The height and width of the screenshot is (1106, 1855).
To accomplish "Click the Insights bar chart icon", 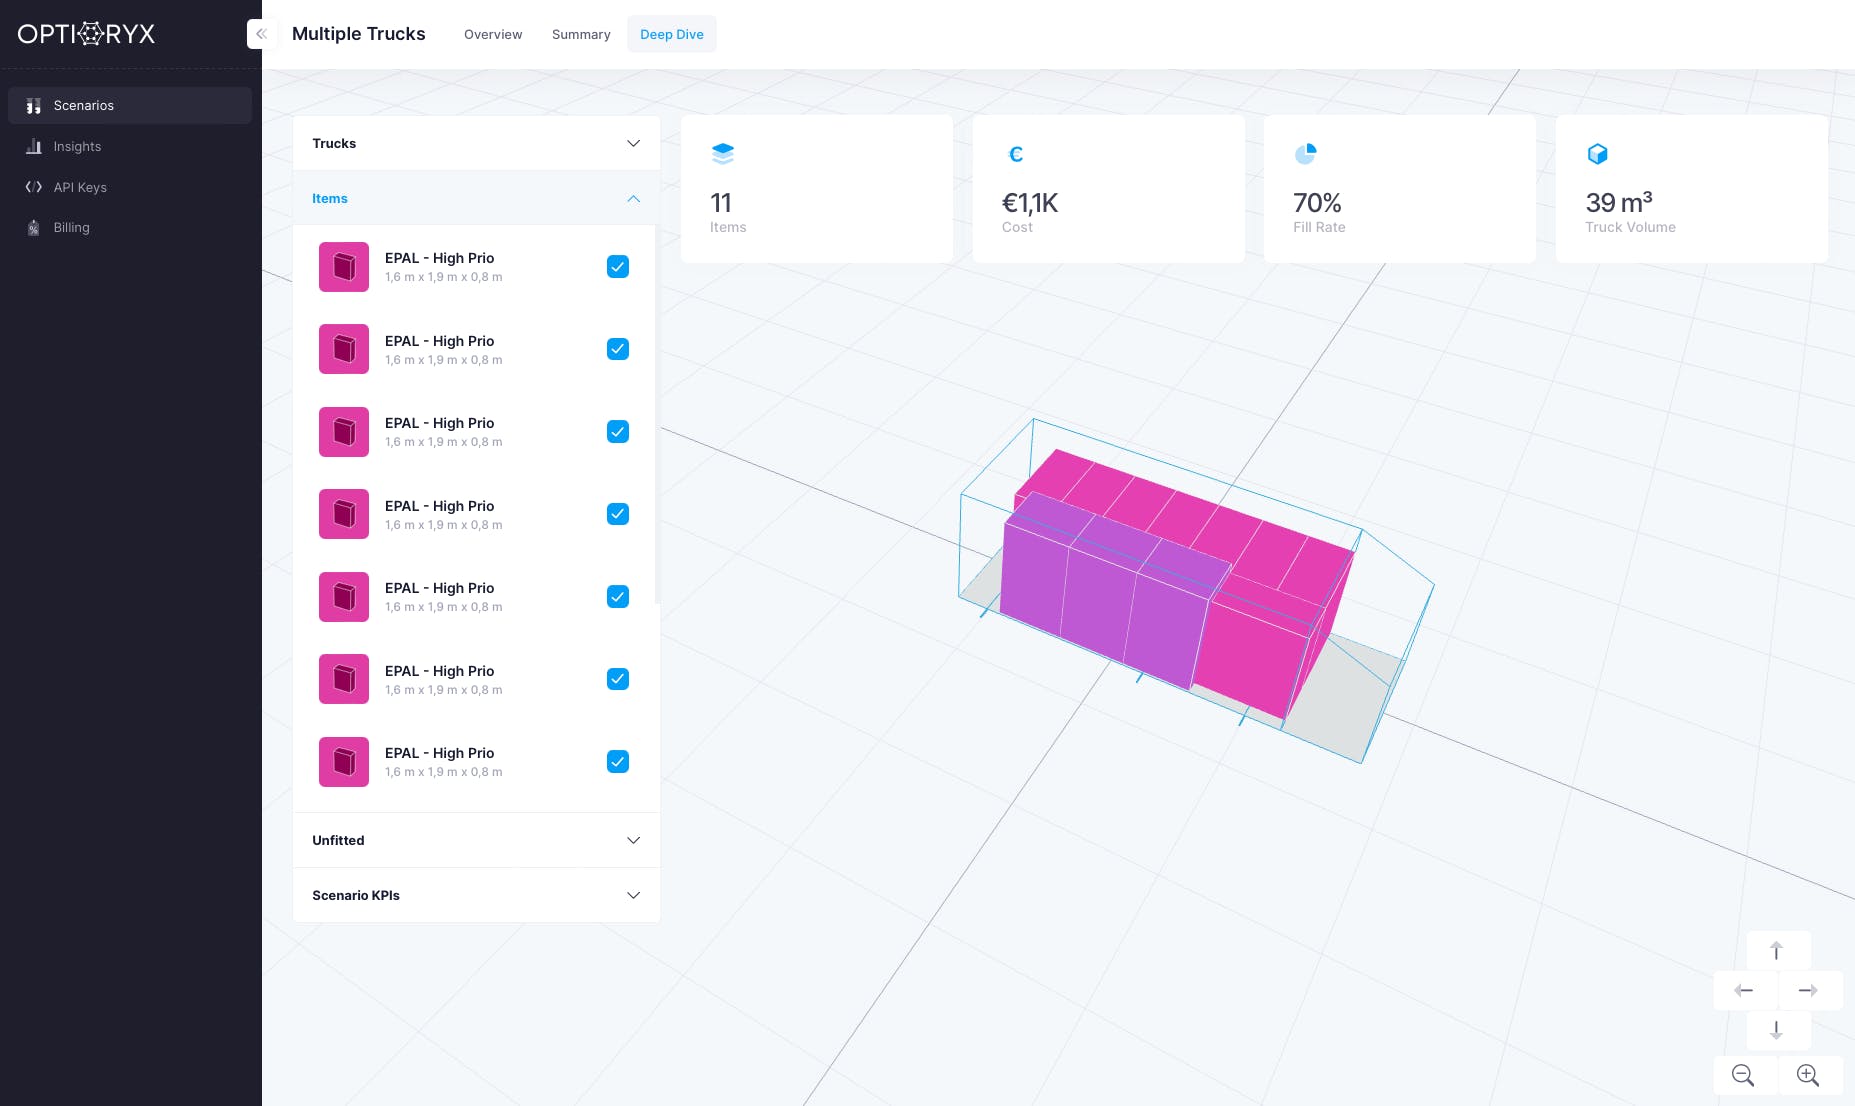I will pos(33,146).
